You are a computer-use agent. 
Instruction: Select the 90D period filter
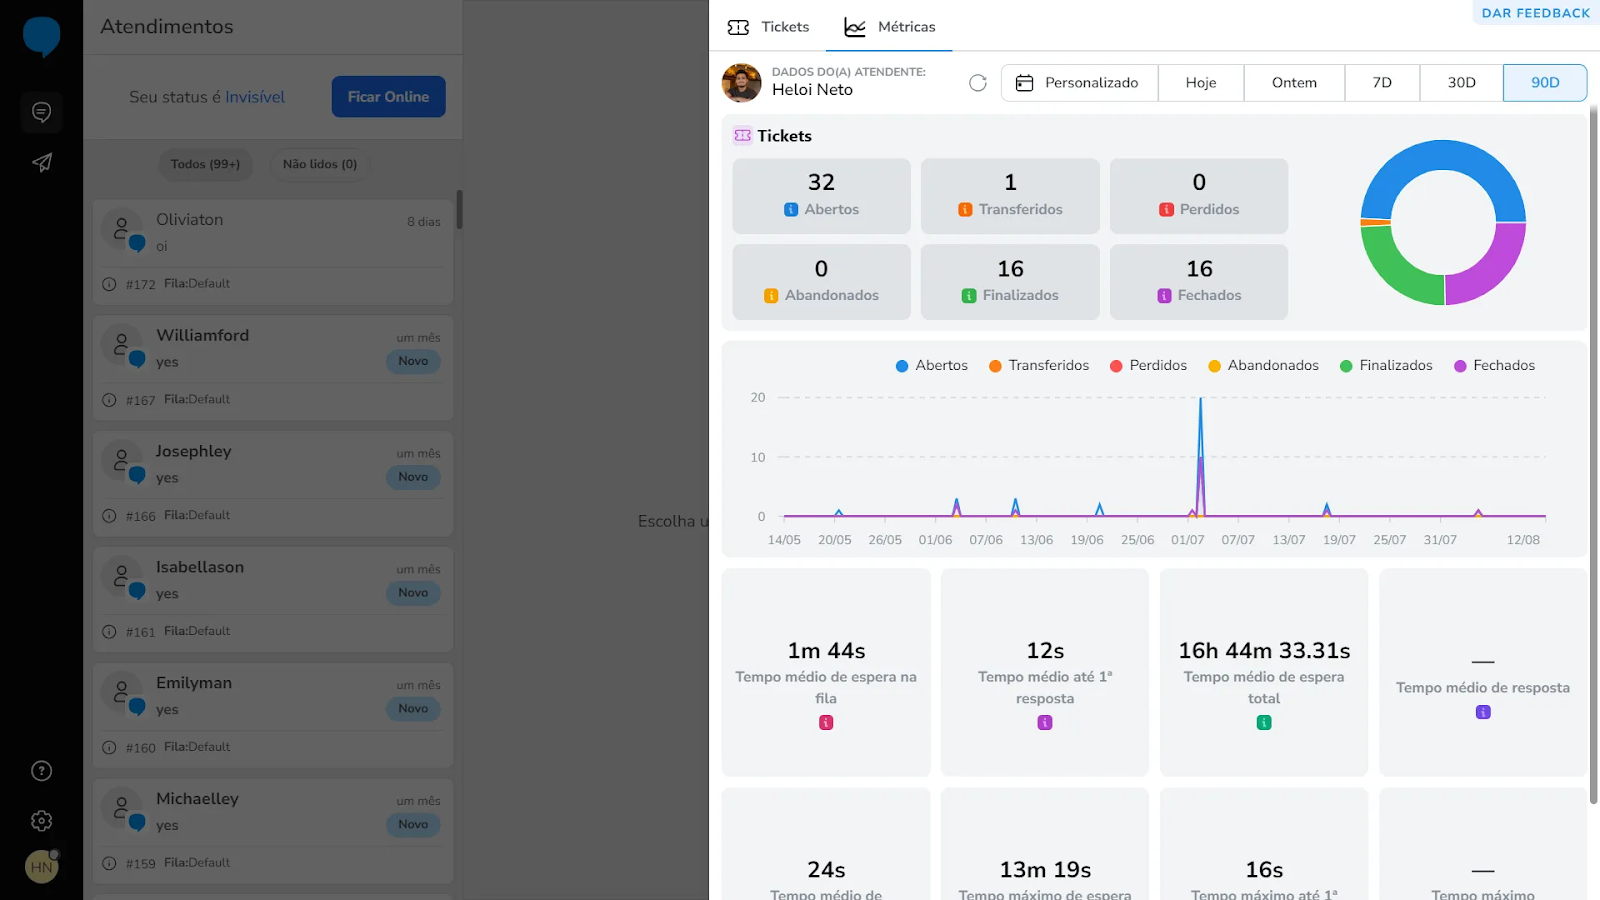coord(1545,83)
